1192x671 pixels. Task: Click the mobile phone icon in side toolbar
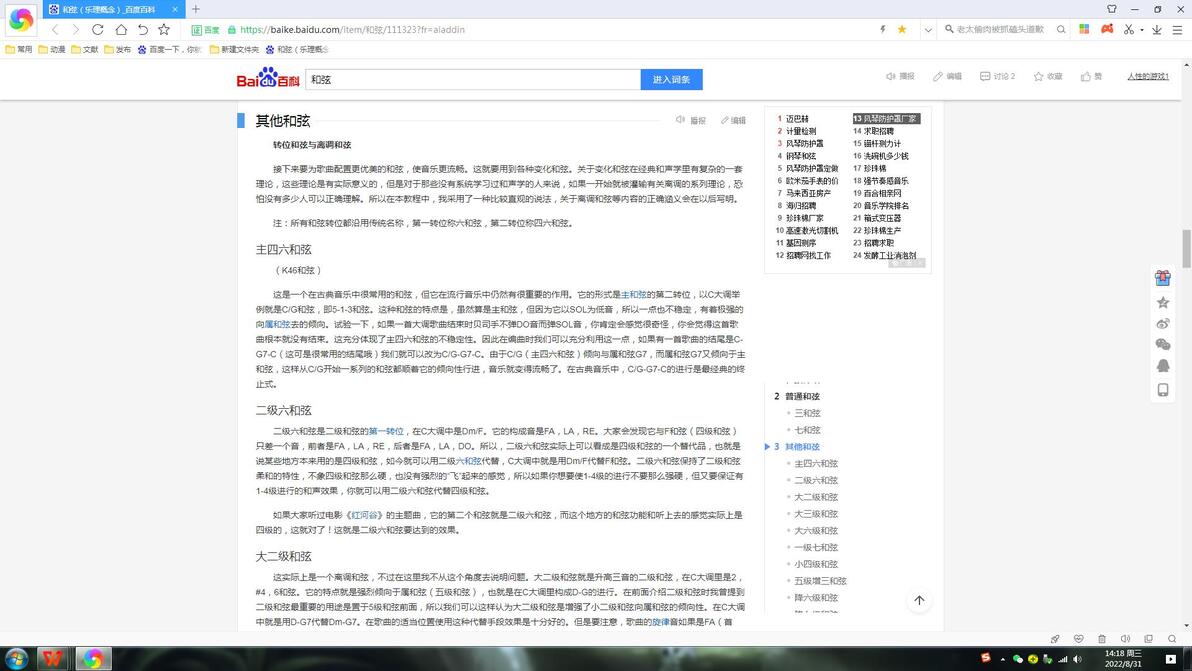1162,390
